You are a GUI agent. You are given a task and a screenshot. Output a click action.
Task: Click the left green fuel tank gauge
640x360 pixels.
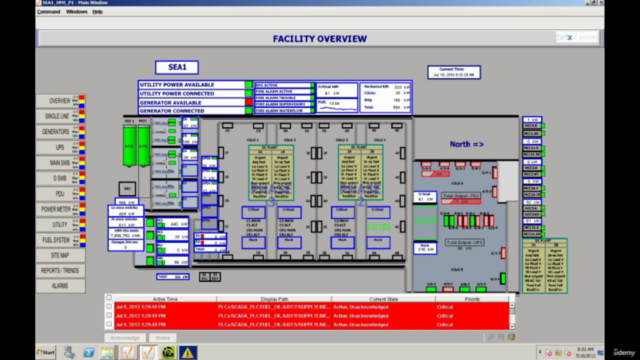tap(129, 146)
